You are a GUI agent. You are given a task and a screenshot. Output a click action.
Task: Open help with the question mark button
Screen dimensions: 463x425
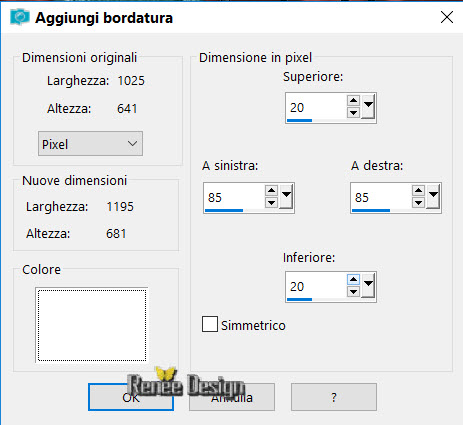[334, 397]
